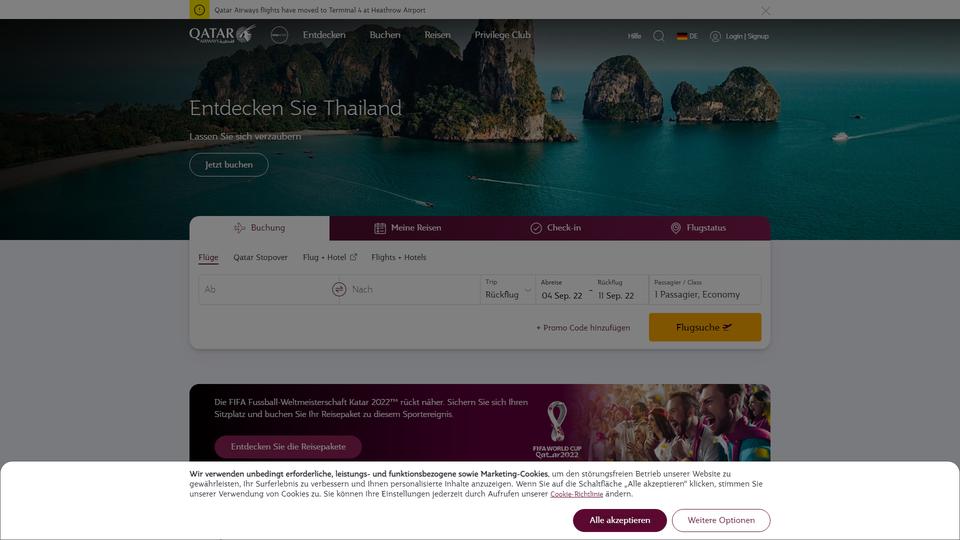Image resolution: width=960 pixels, height=540 pixels.
Task: Open the Entdecken menu
Action: [324, 35]
